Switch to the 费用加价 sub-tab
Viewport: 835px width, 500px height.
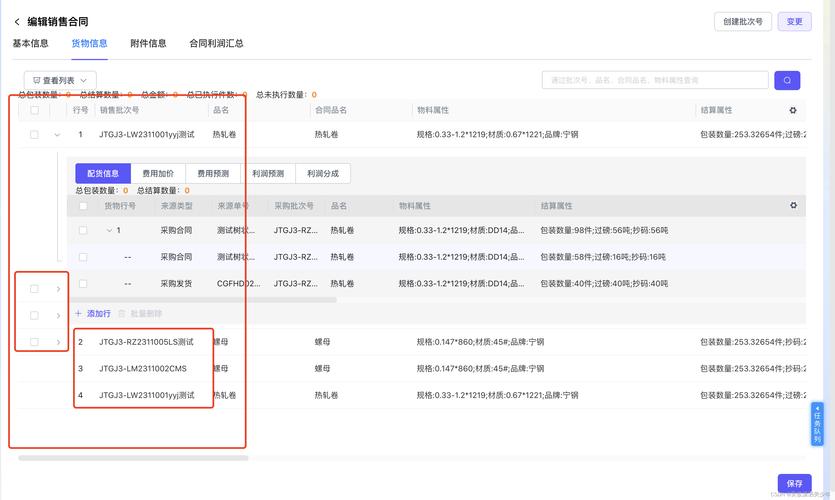coord(158,174)
